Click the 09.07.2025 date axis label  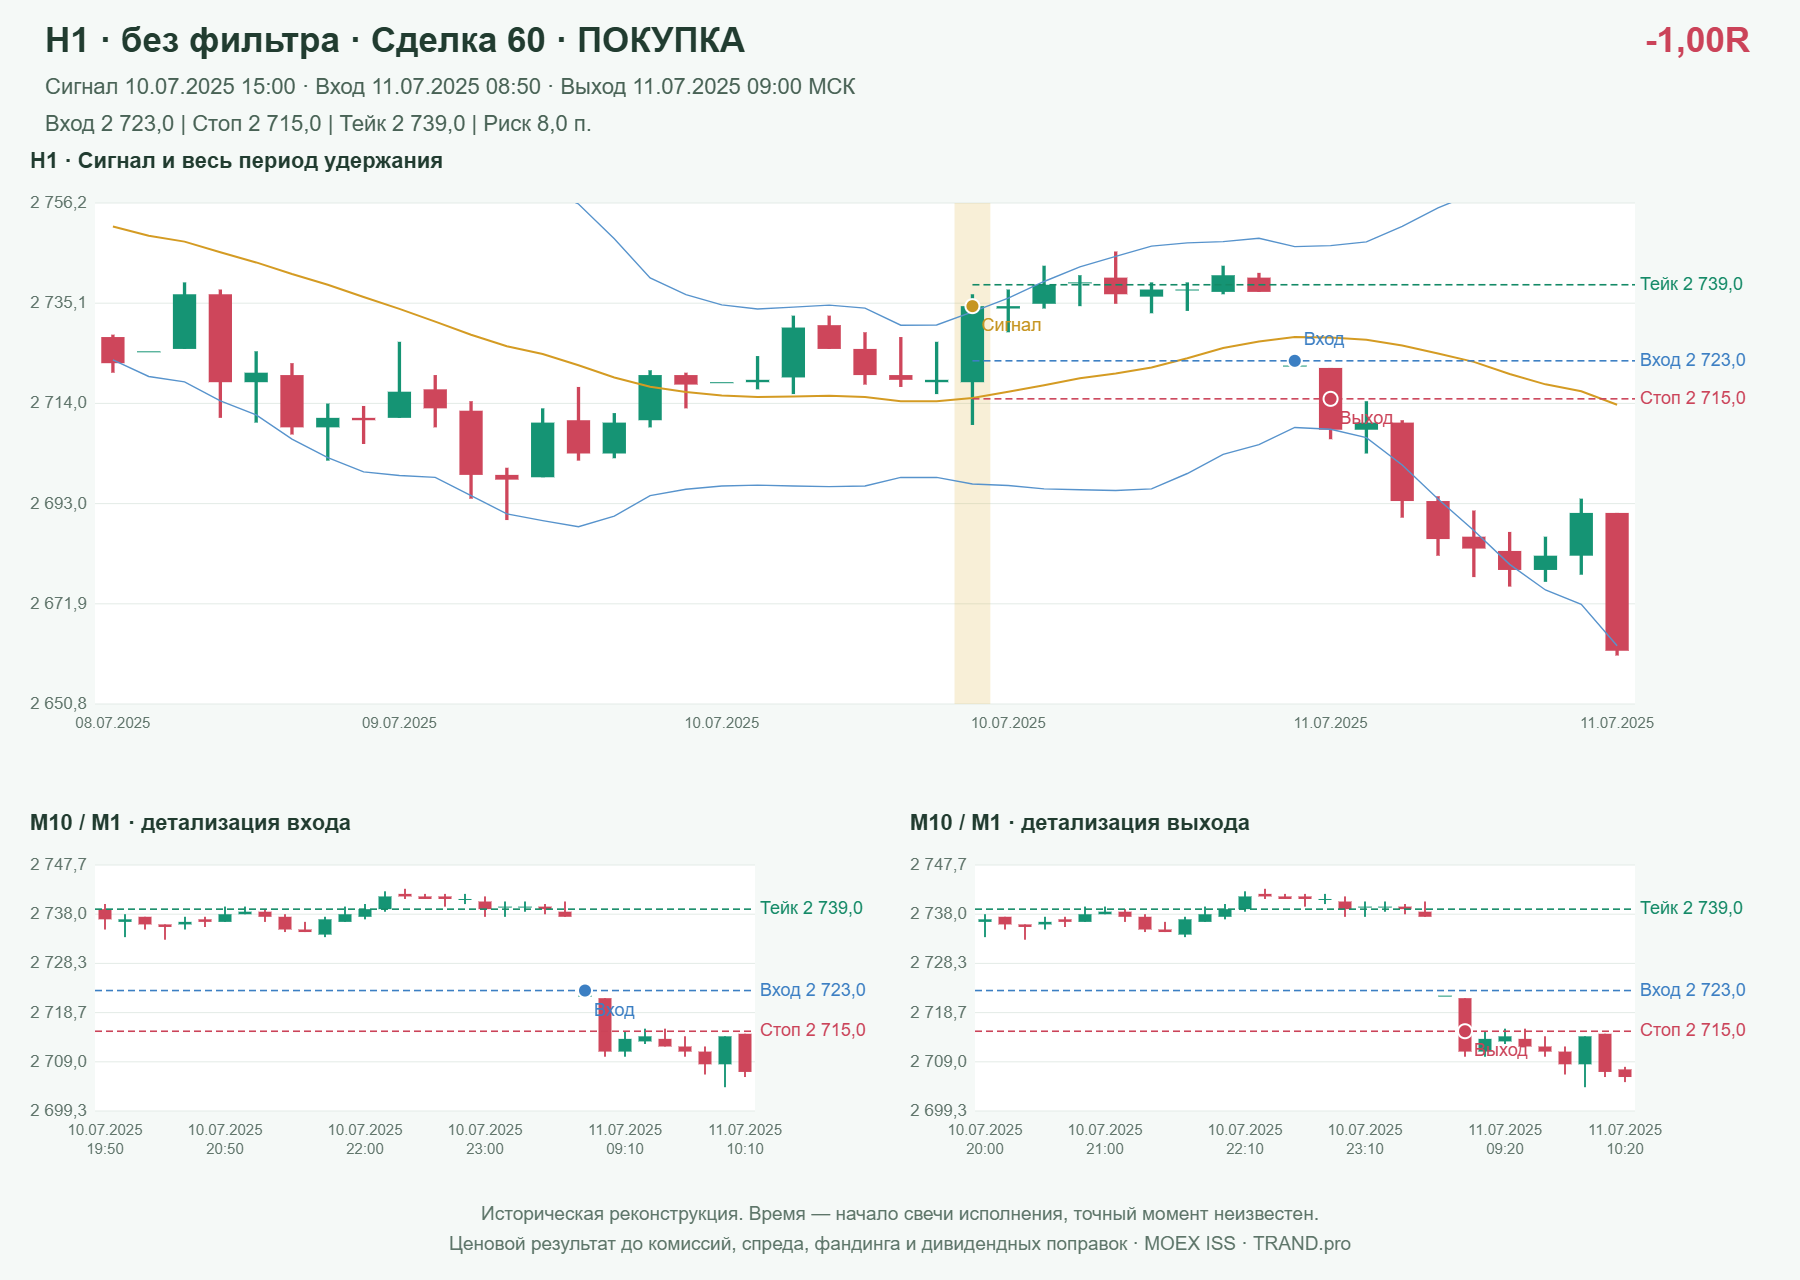(399, 723)
